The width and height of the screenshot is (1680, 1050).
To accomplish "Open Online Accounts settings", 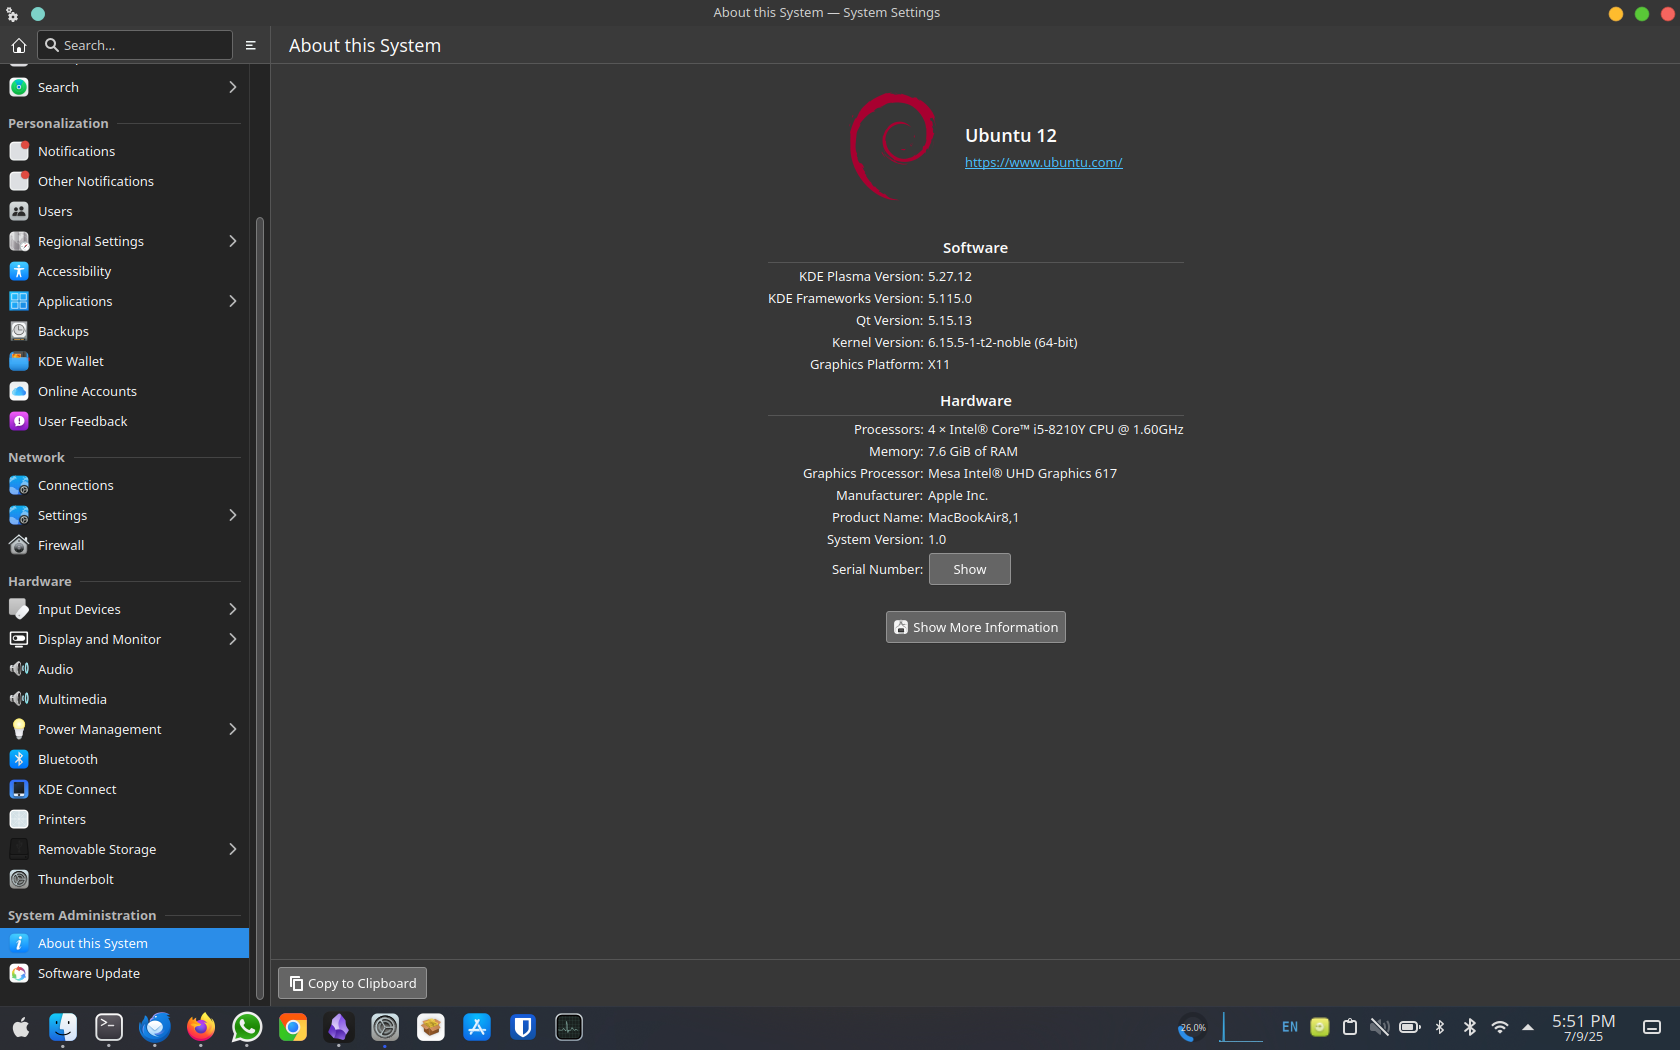I will (124, 391).
